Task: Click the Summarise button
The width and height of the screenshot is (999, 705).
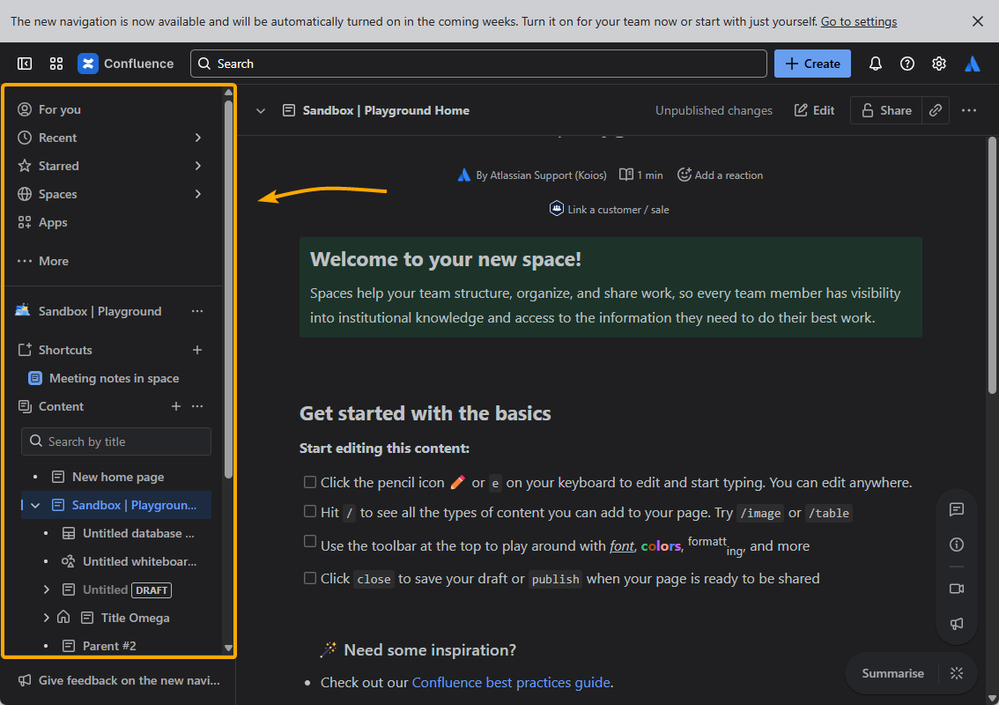Action: pos(893,673)
